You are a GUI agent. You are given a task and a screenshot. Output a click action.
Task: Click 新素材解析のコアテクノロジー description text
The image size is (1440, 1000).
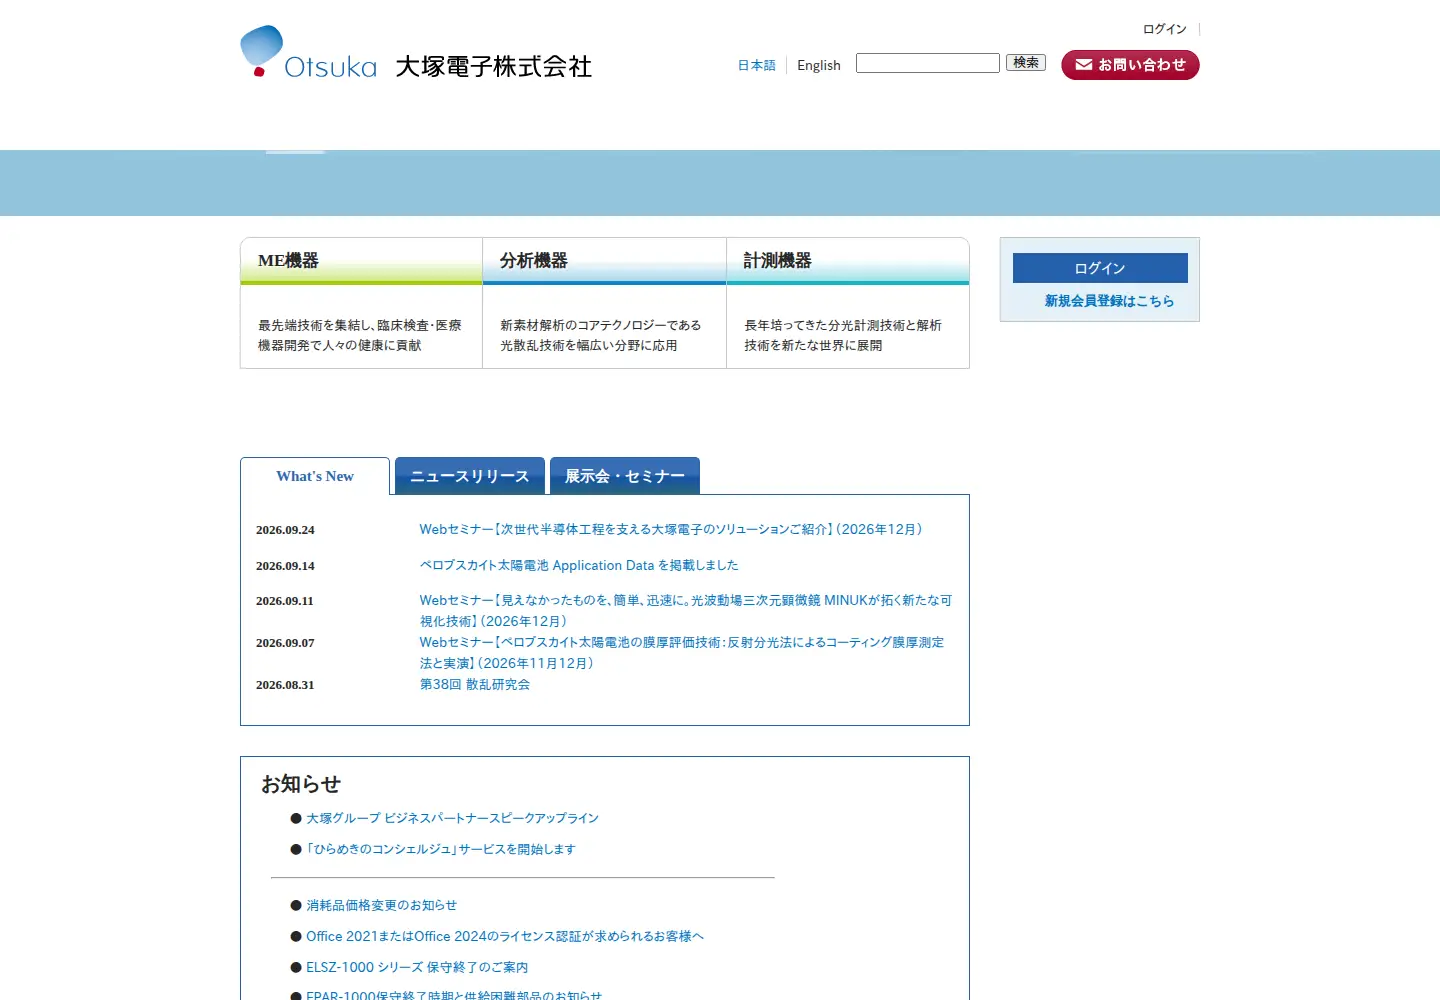click(x=601, y=335)
